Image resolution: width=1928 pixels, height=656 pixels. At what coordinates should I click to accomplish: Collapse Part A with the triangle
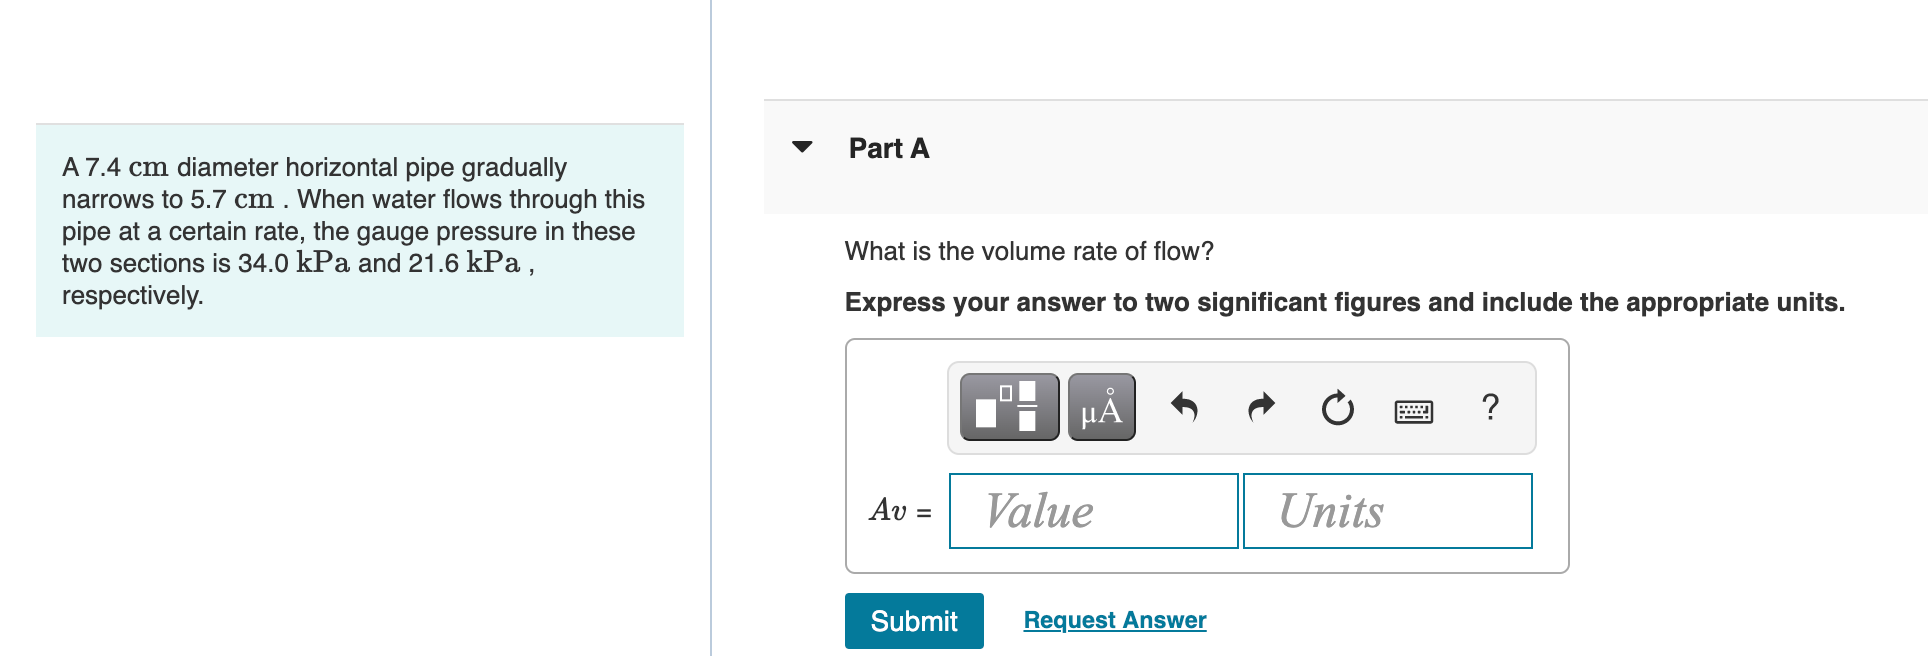802,147
